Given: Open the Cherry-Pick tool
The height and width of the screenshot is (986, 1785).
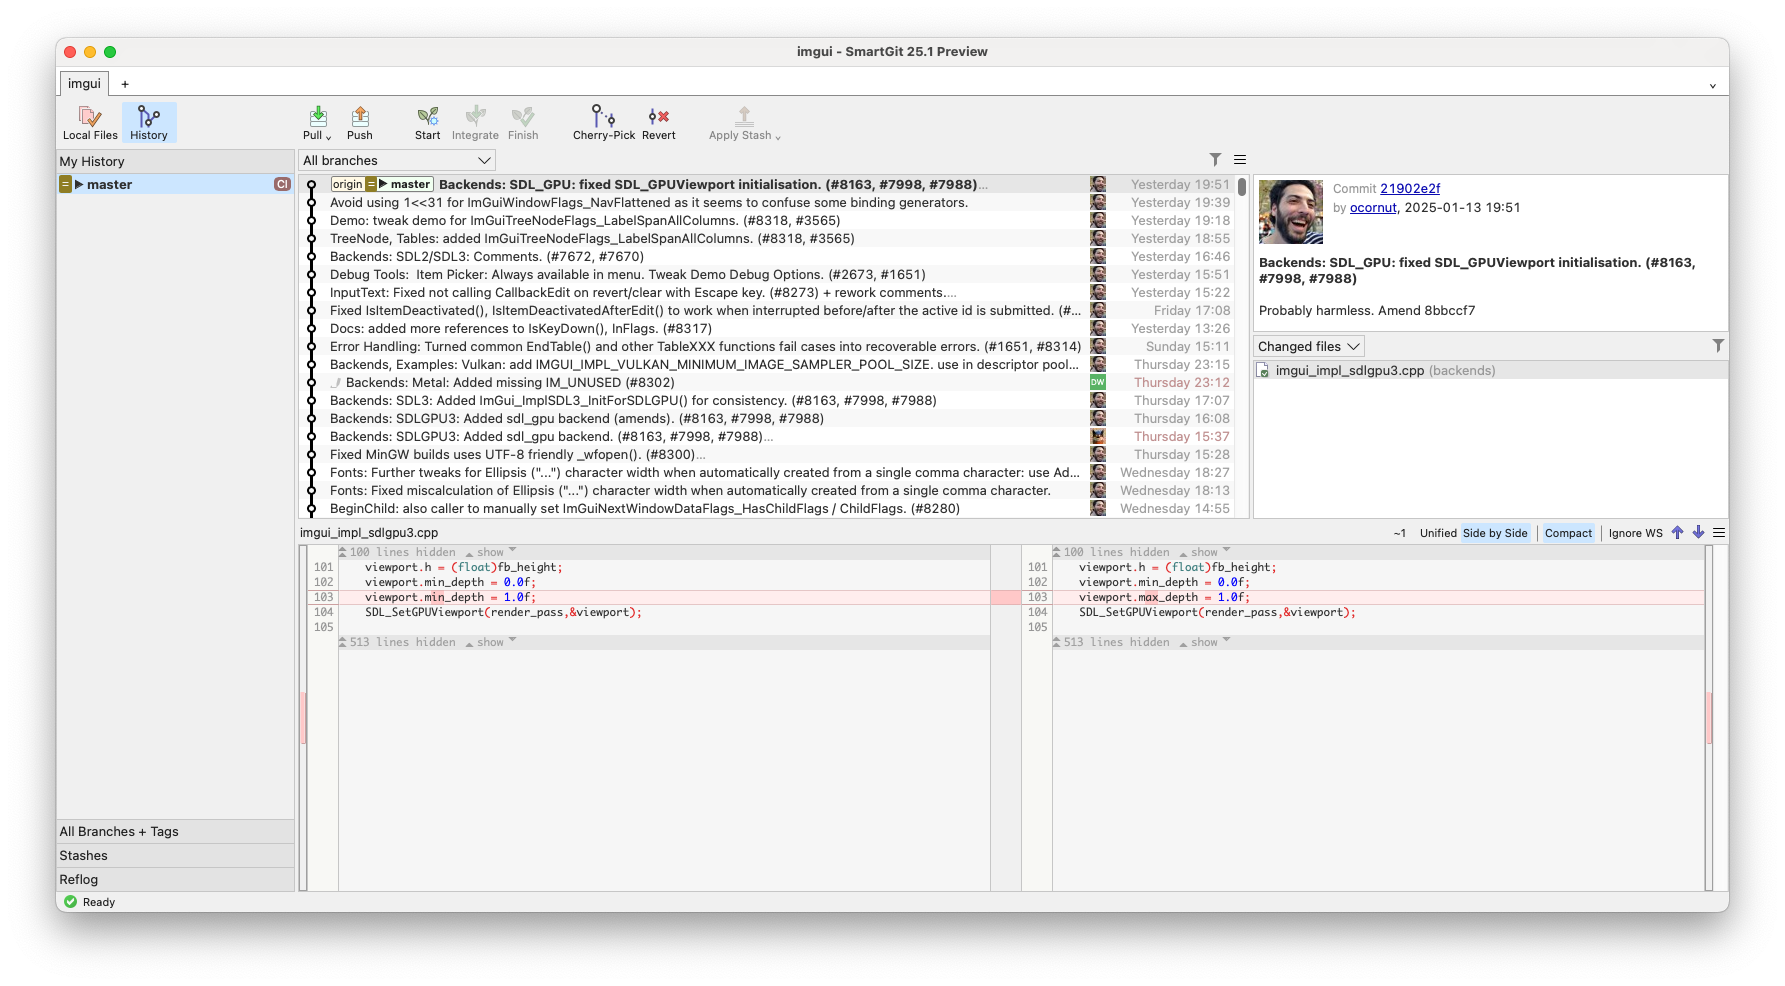Looking at the screenshot, I should coord(602,122).
